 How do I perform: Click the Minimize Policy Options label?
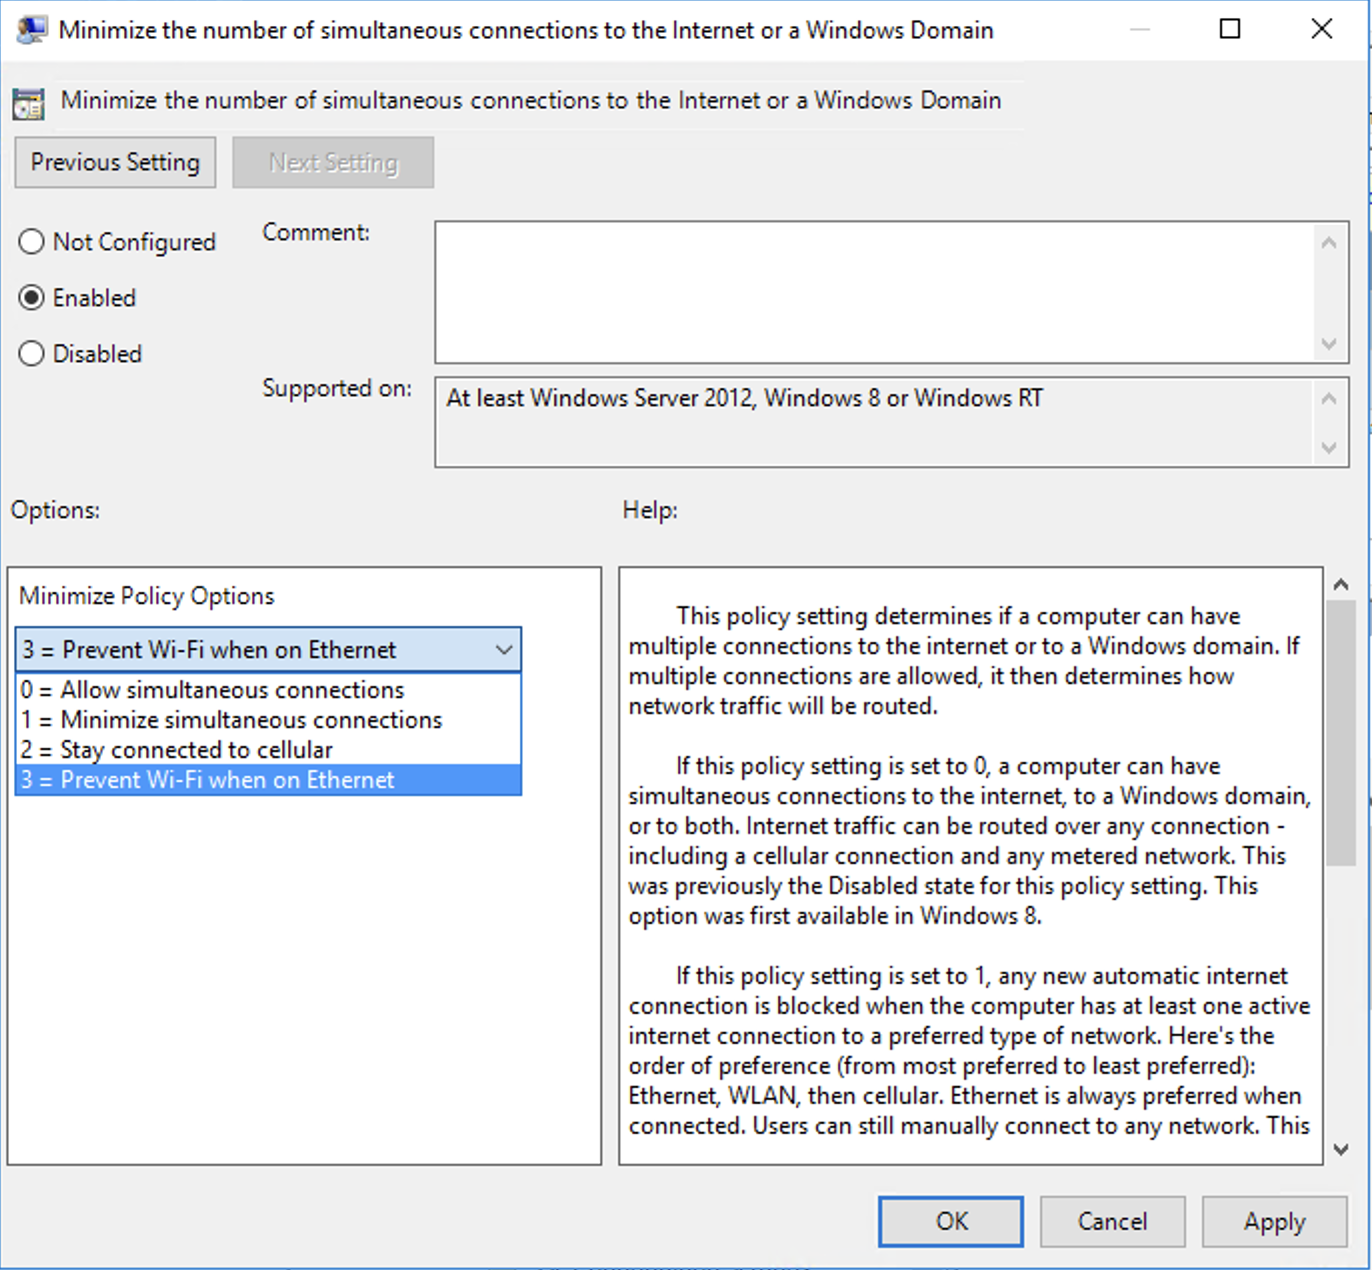pos(146,596)
